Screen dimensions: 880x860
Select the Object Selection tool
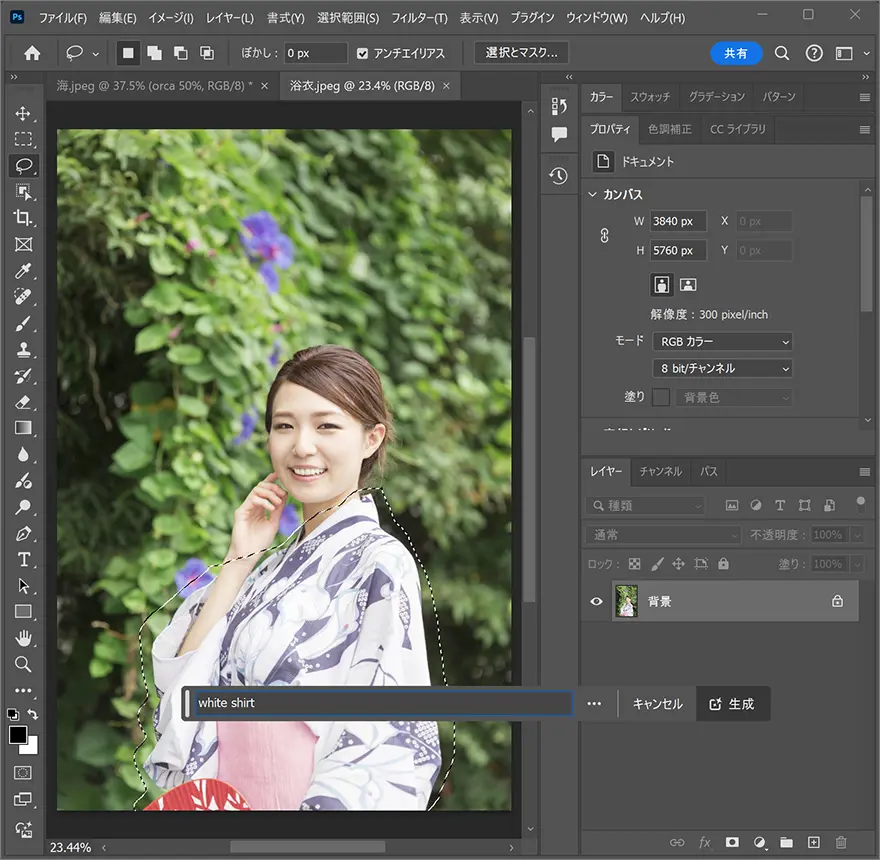click(23, 191)
